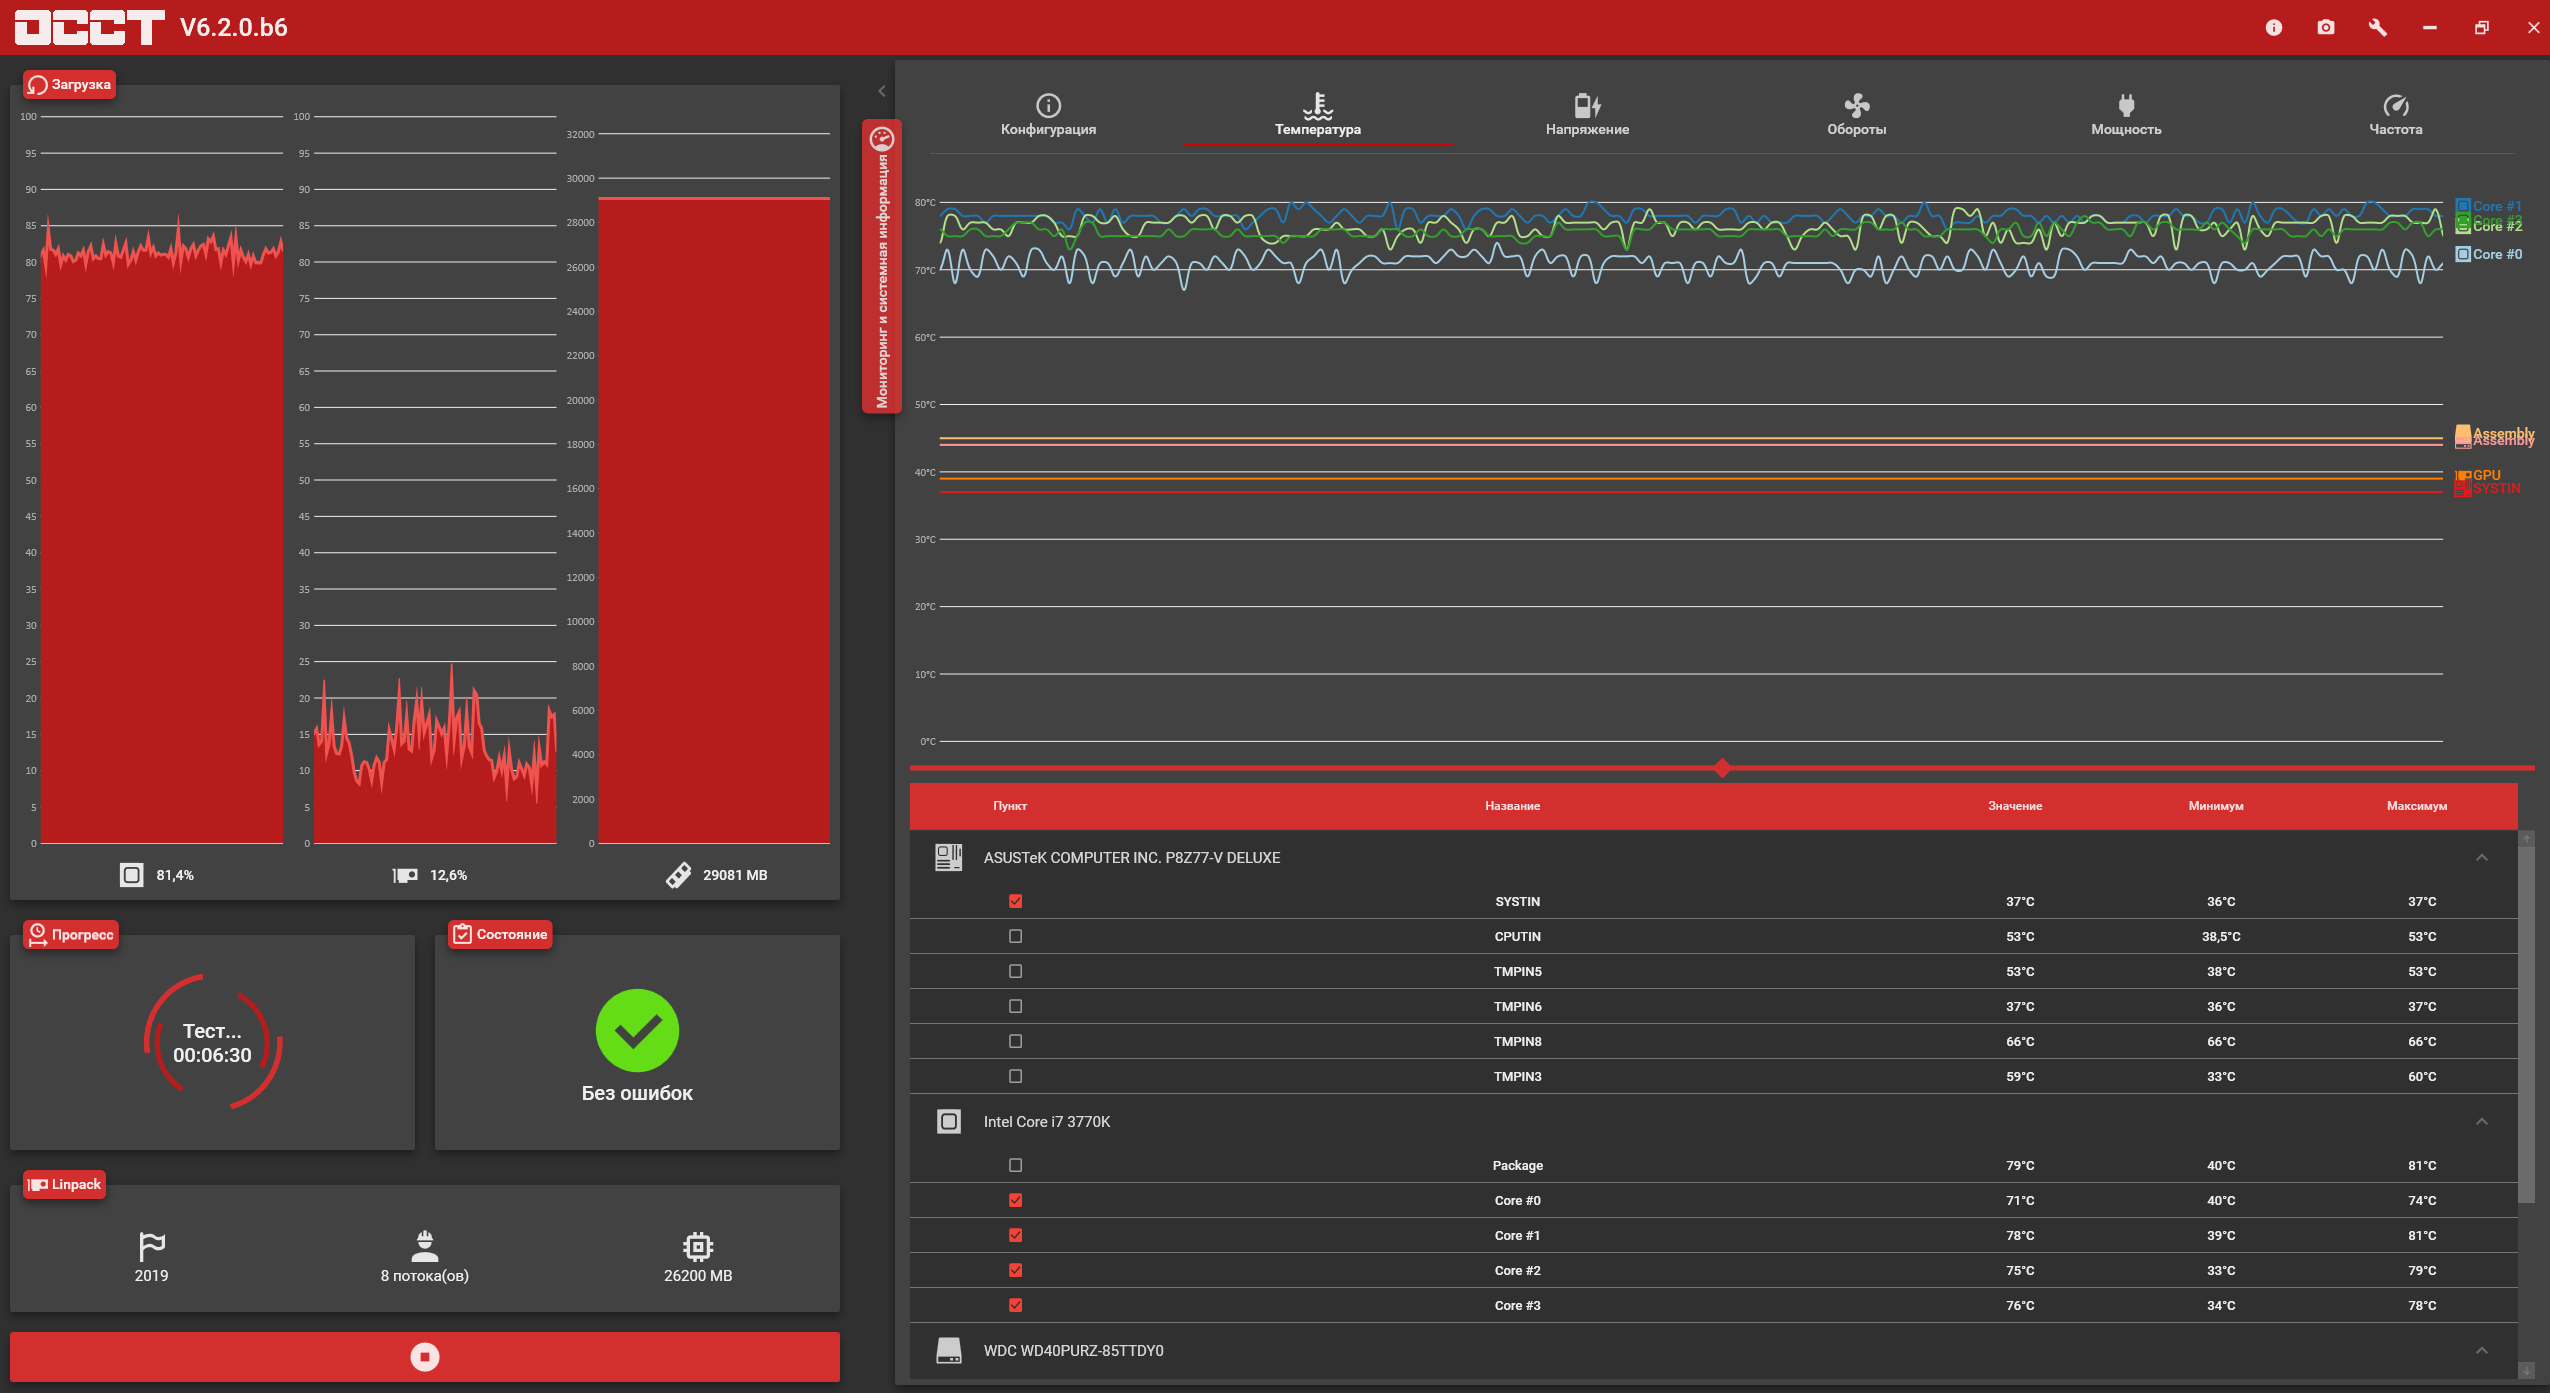Open settings via the wrench icon
This screenshot has width=2550, height=1393.
(x=2377, y=27)
